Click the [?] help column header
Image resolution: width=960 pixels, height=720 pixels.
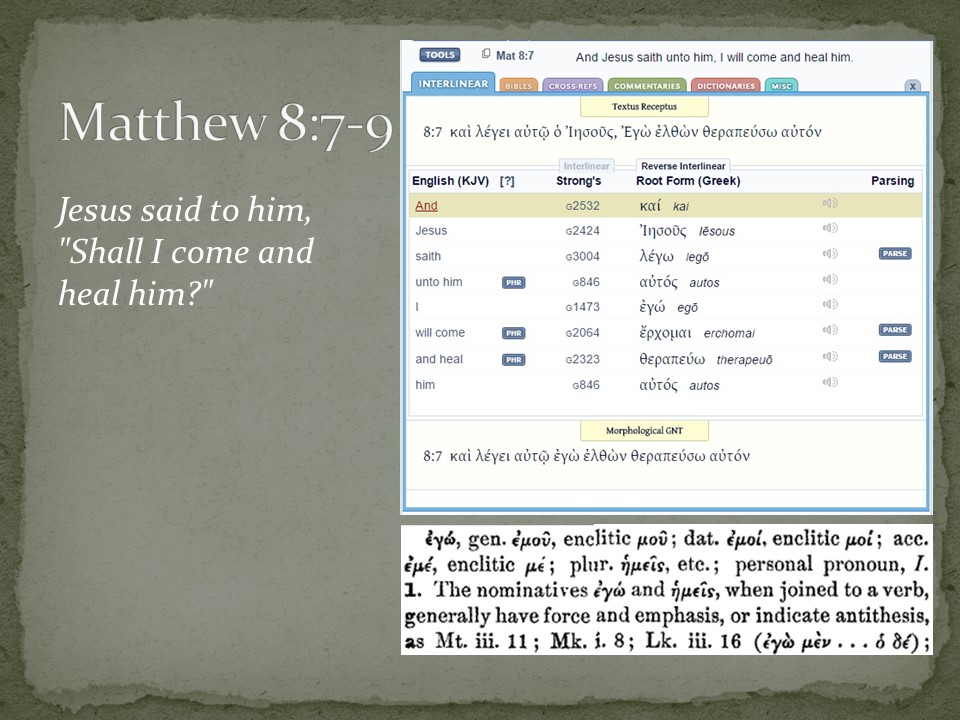[507, 181]
